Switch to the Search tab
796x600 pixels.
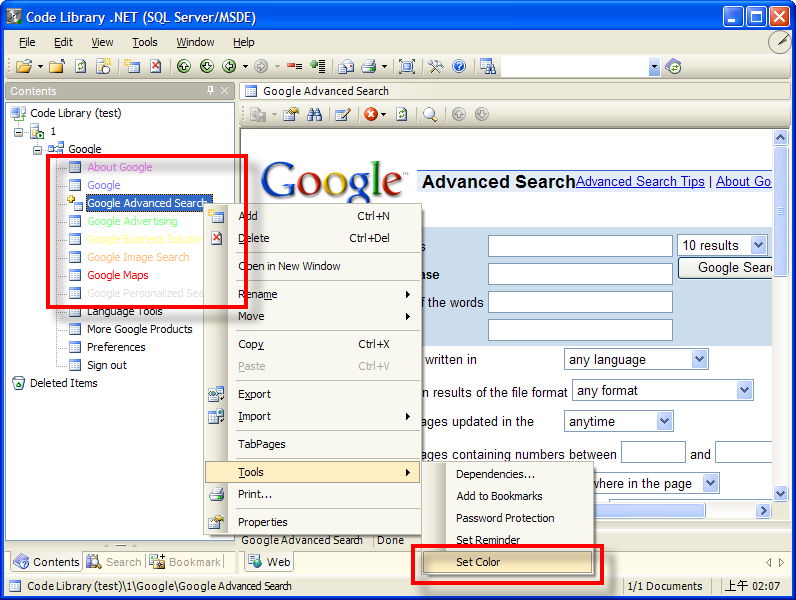115,562
